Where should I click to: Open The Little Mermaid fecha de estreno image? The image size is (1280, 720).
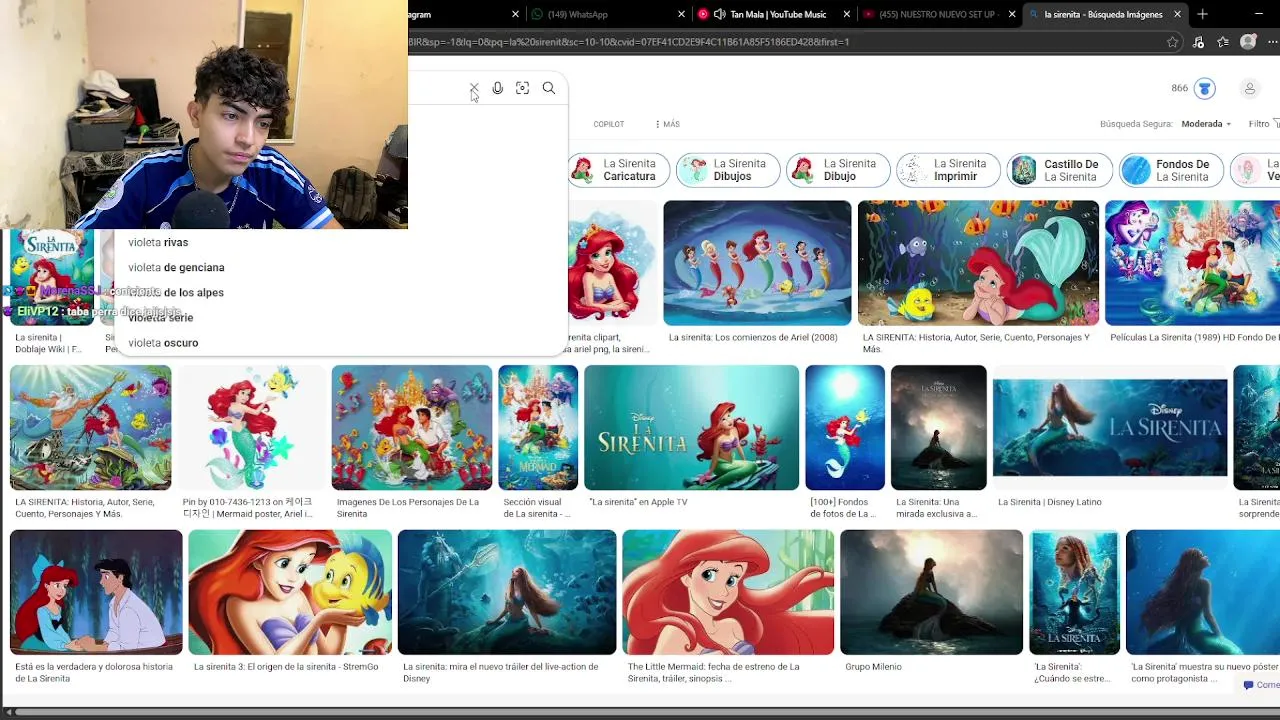(728, 592)
